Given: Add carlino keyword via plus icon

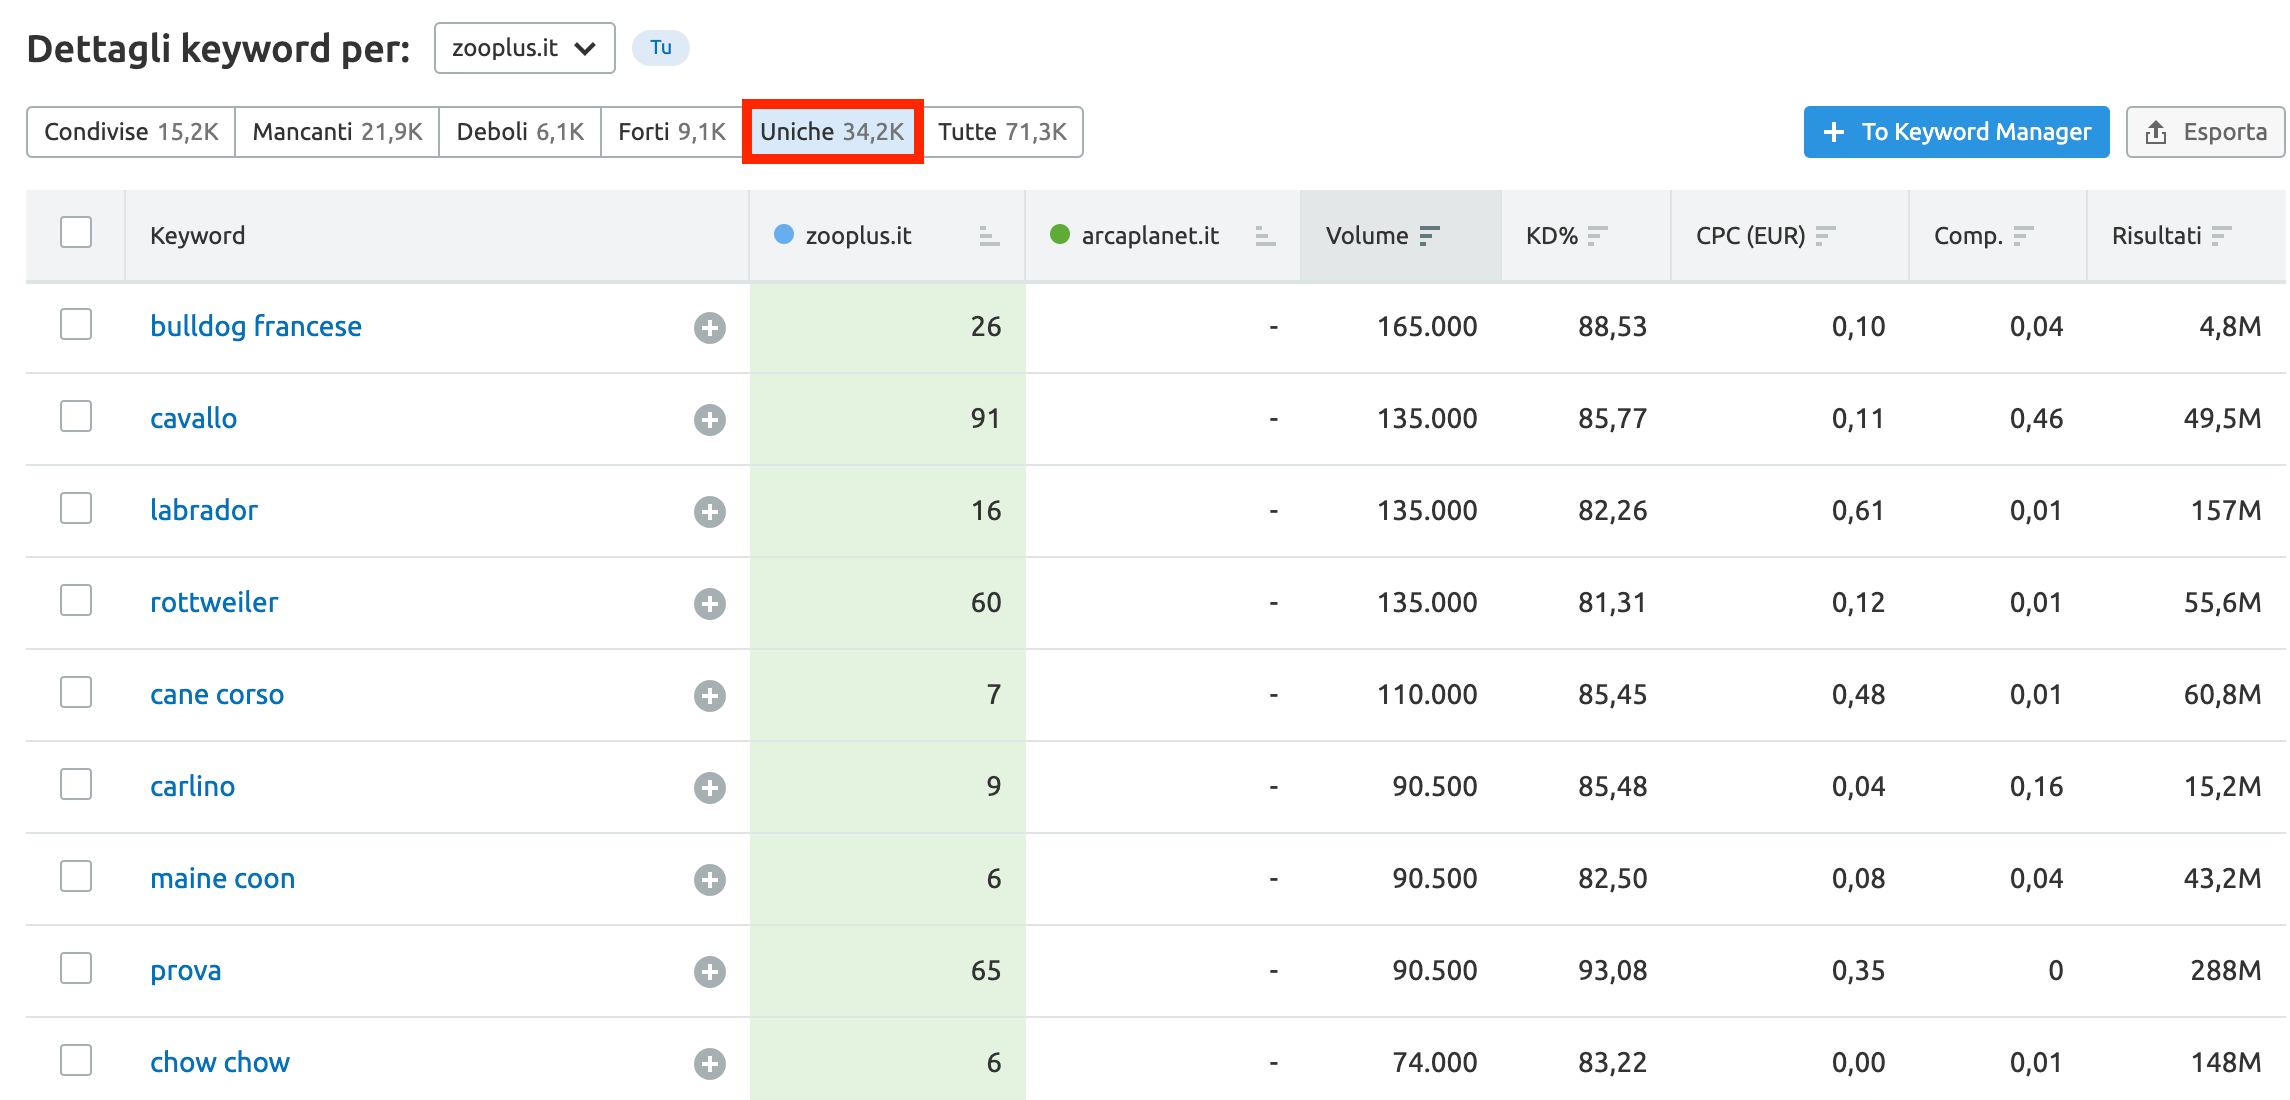Looking at the screenshot, I should click(x=710, y=787).
